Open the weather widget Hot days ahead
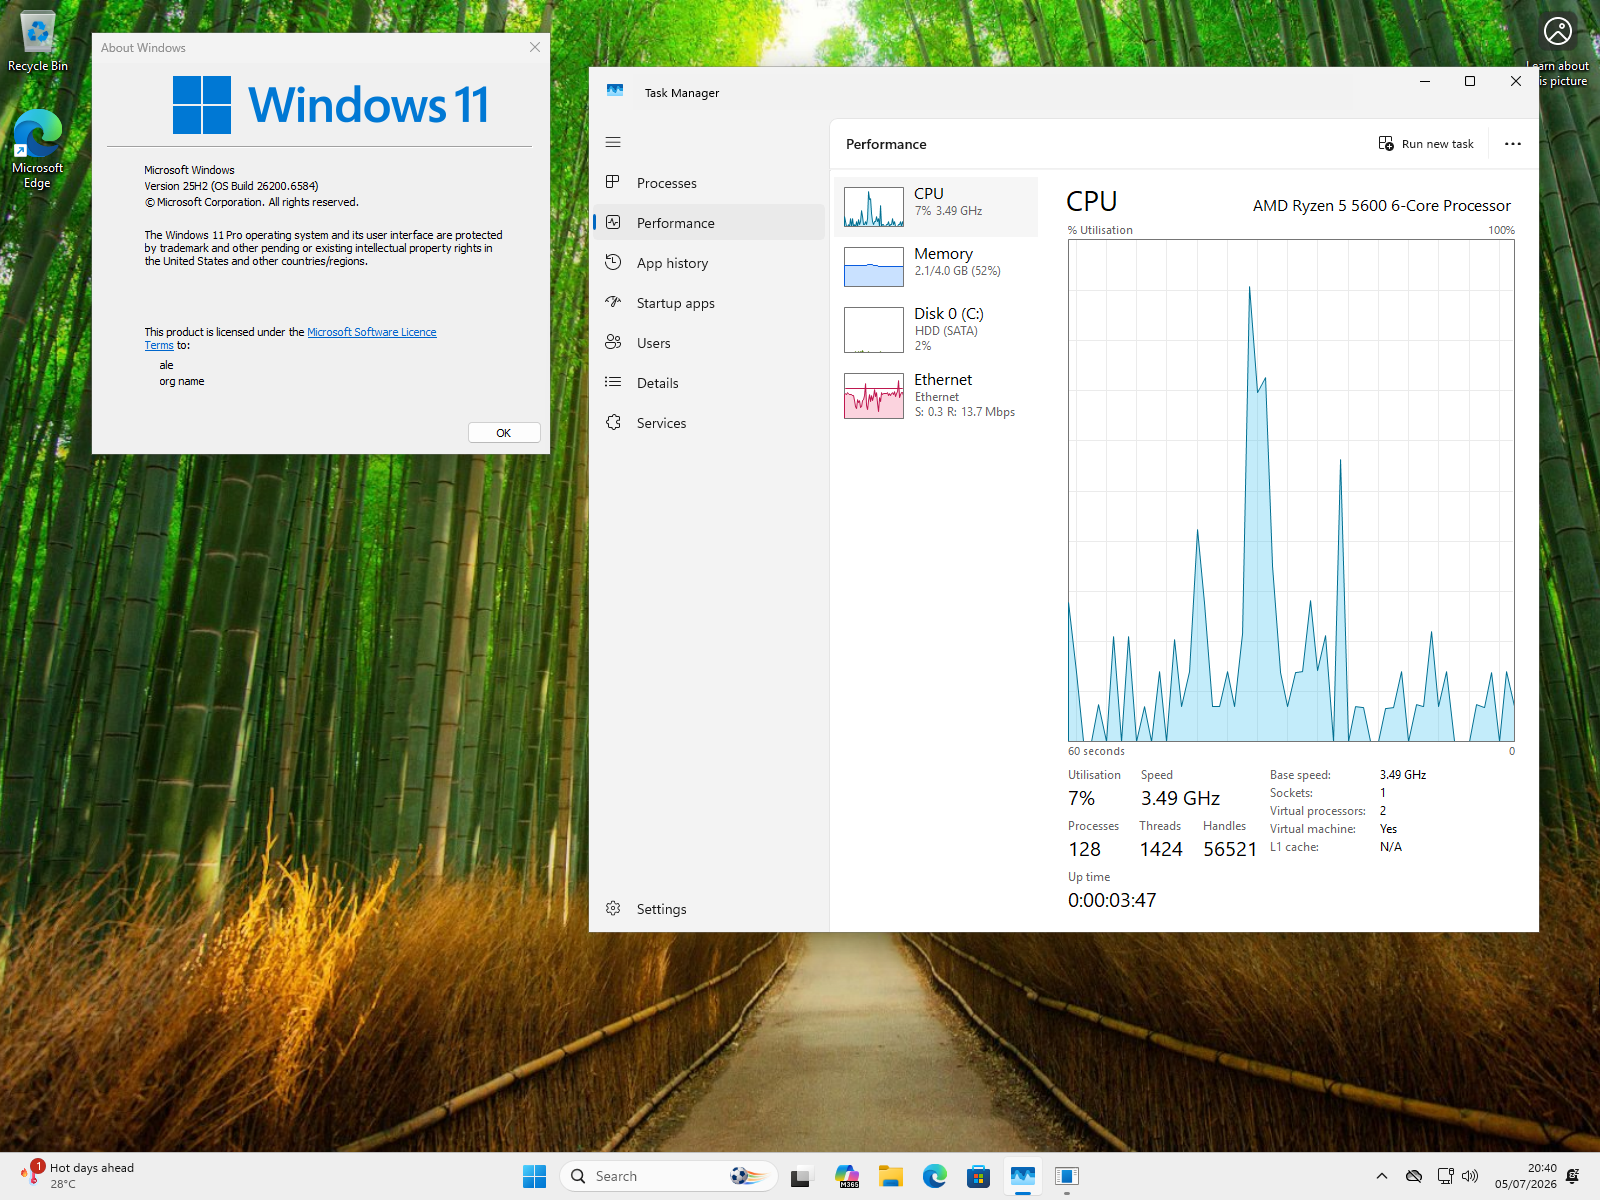Screen dimensions: 1600x1200 click(x=77, y=1176)
